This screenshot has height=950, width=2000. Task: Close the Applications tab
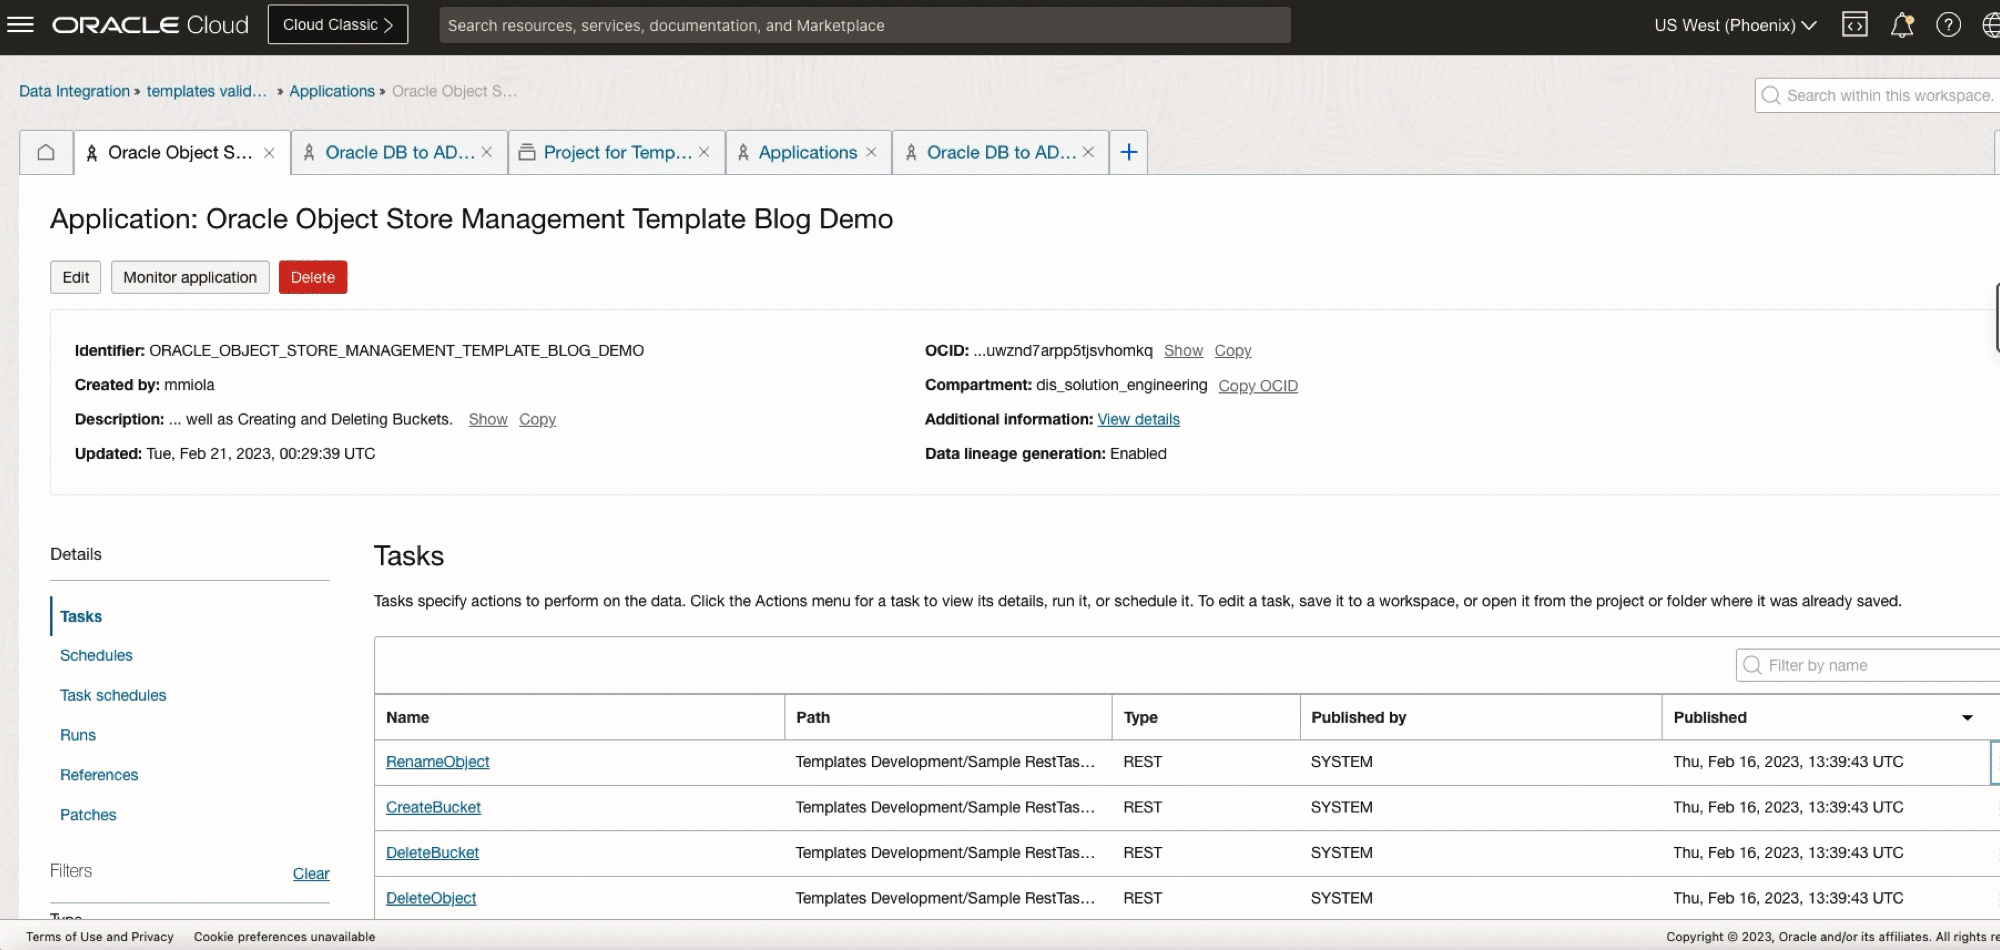[871, 153]
